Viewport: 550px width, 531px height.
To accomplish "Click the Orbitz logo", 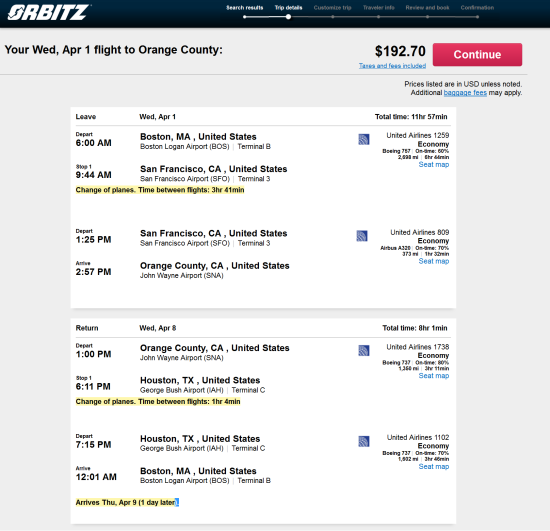I will coord(48,12).
